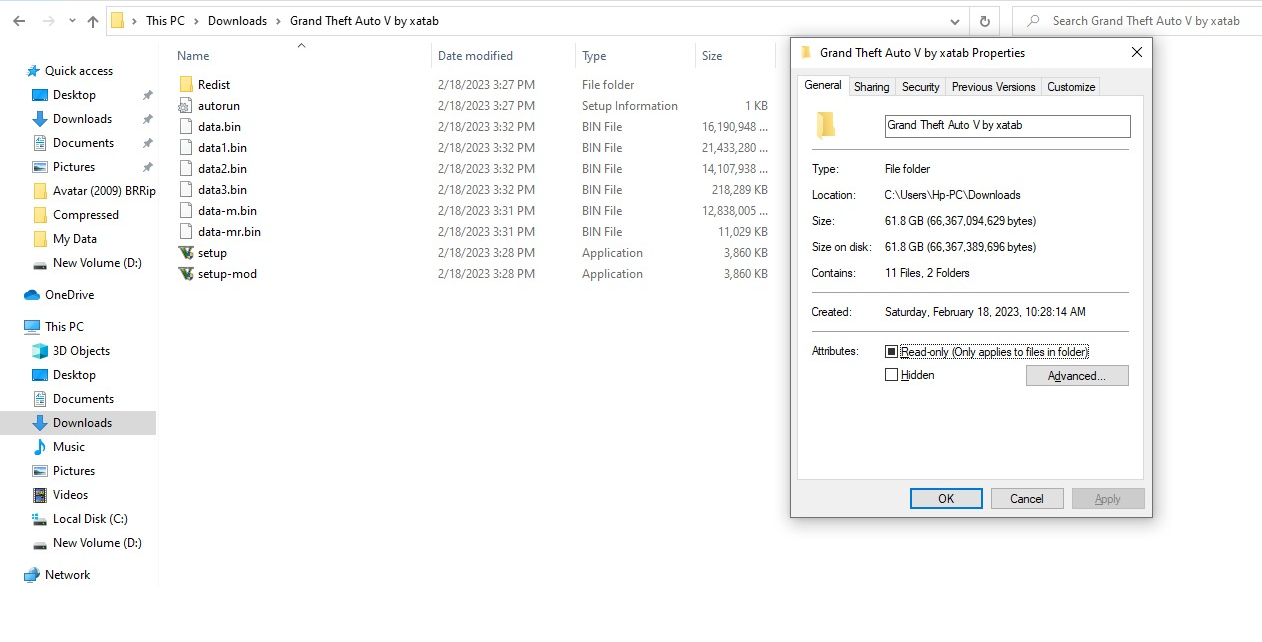Click the pinned Downloads icon under Quick access

tap(40, 119)
